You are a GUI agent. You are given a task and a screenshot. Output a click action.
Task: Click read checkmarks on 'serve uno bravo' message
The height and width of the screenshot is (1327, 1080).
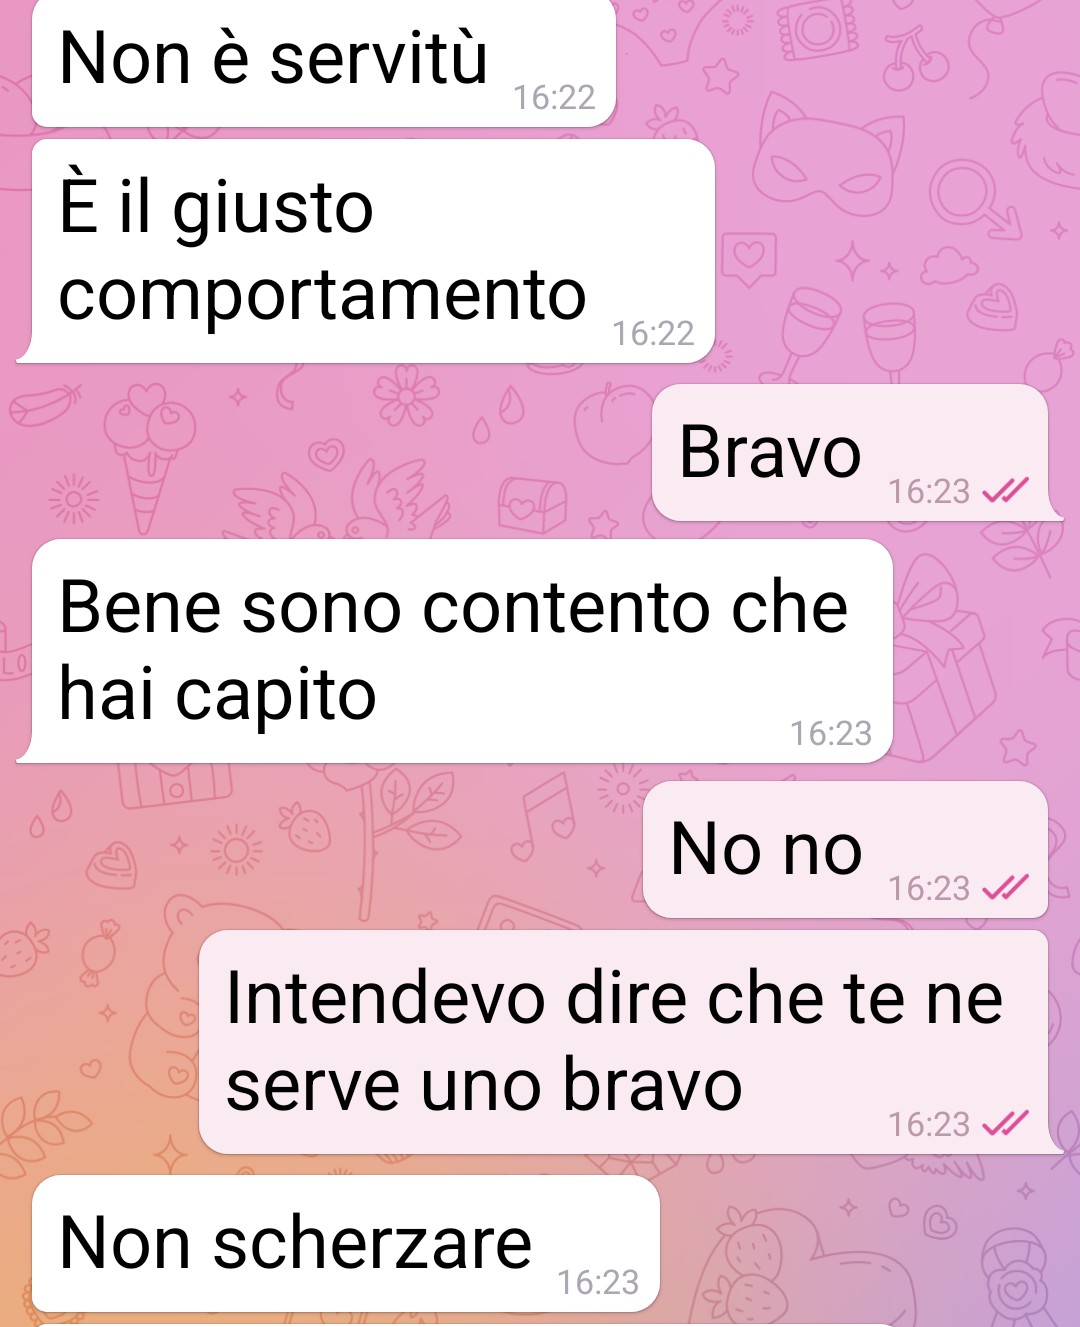tap(1004, 1124)
